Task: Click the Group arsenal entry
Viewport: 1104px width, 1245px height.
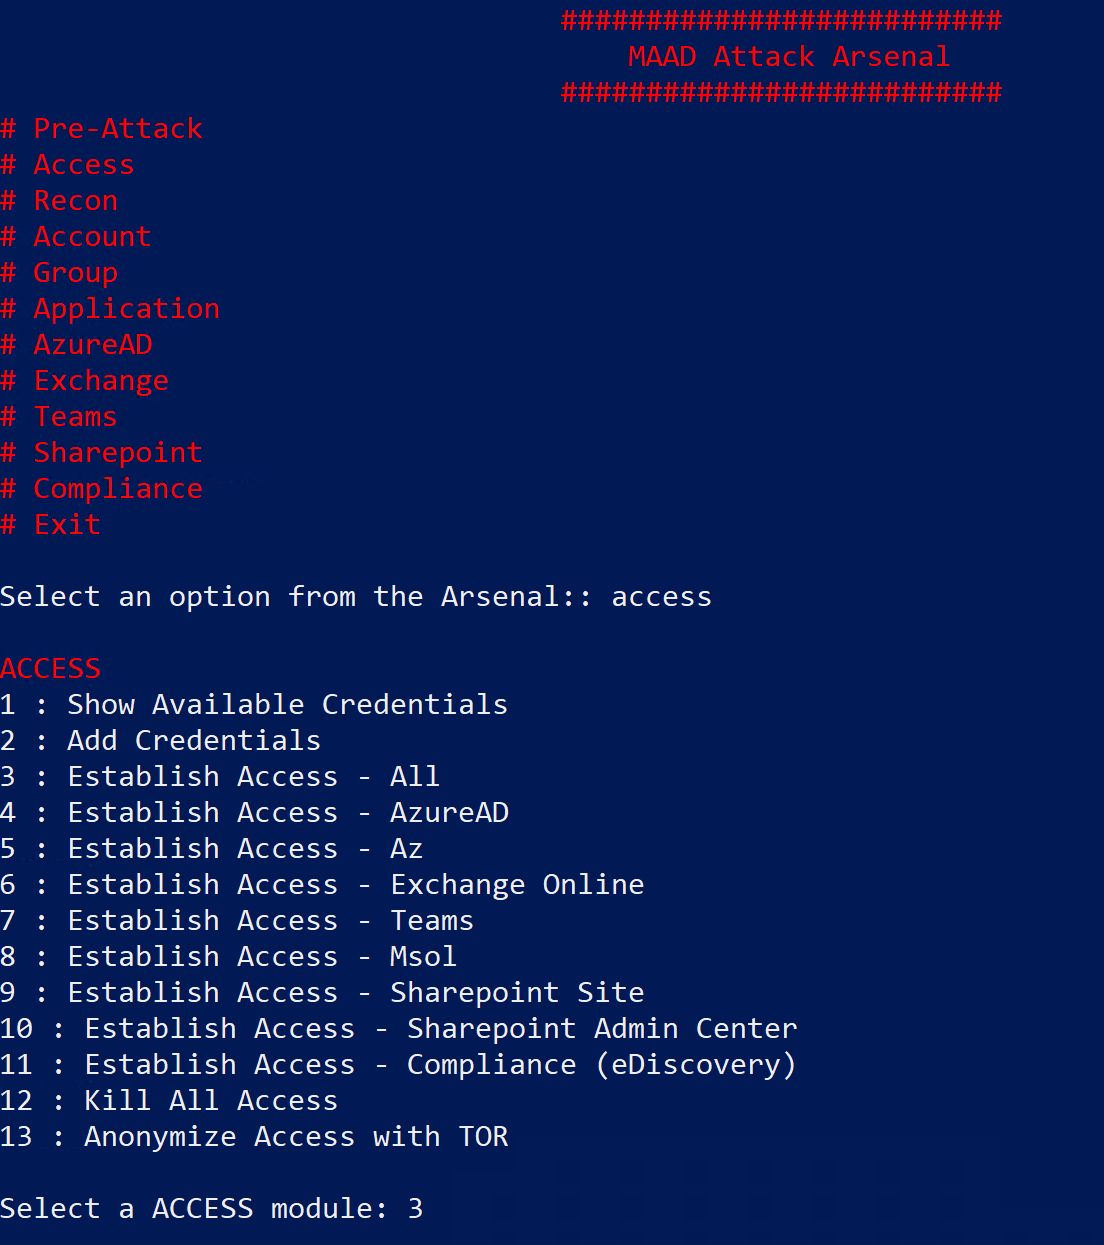Action: (75, 273)
